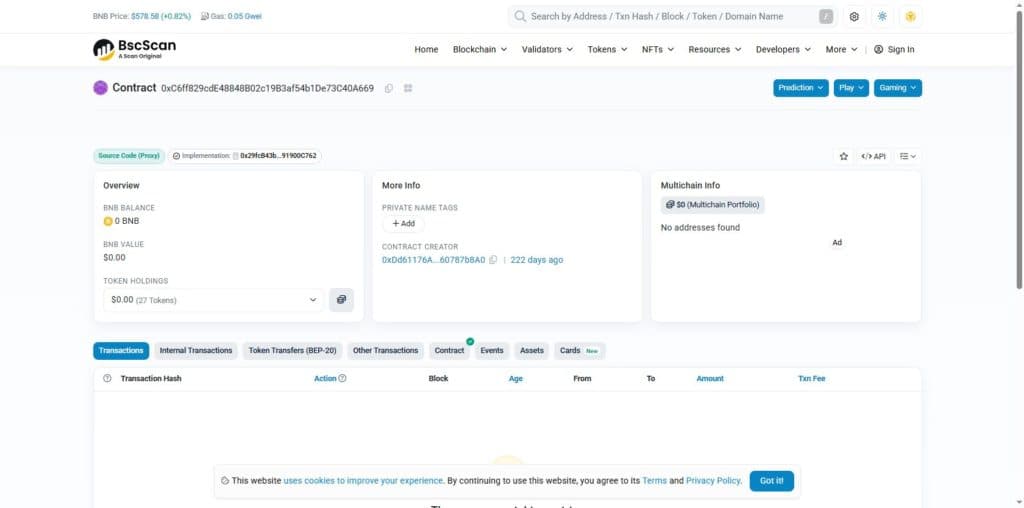Viewport: 1024px width, 508px height.
Task: Open the token holdings wallet icon
Action: coord(342,300)
